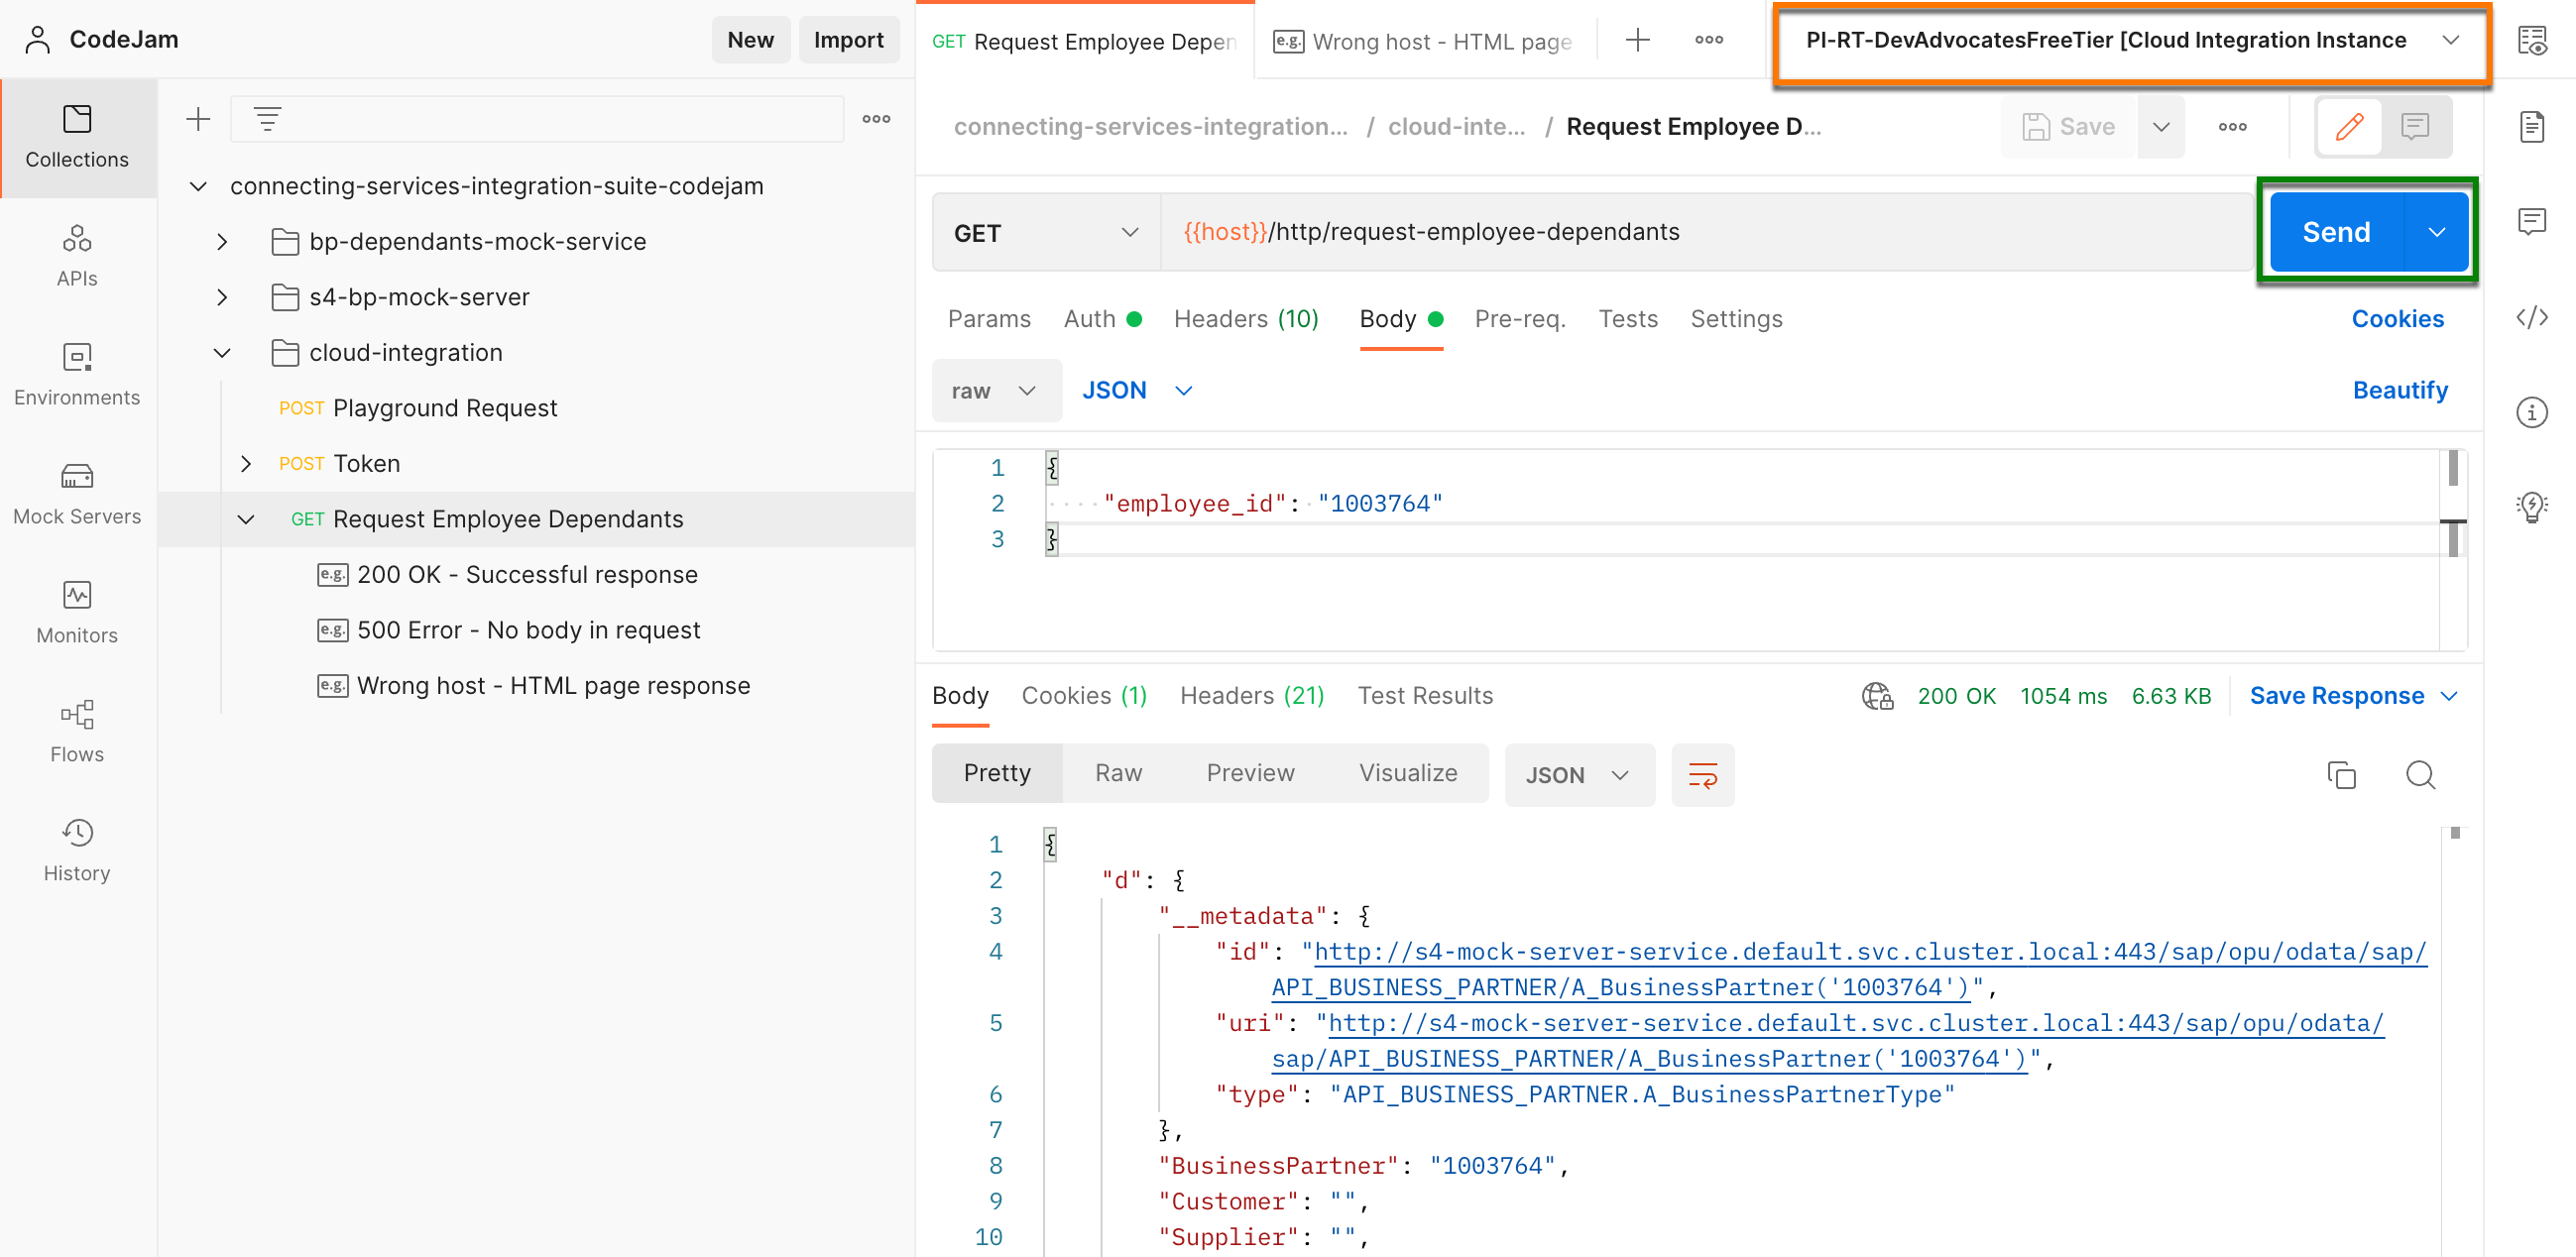Switch to comment mode icon in breadcrumb bar
The image size is (2576, 1257).
click(x=2415, y=126)
